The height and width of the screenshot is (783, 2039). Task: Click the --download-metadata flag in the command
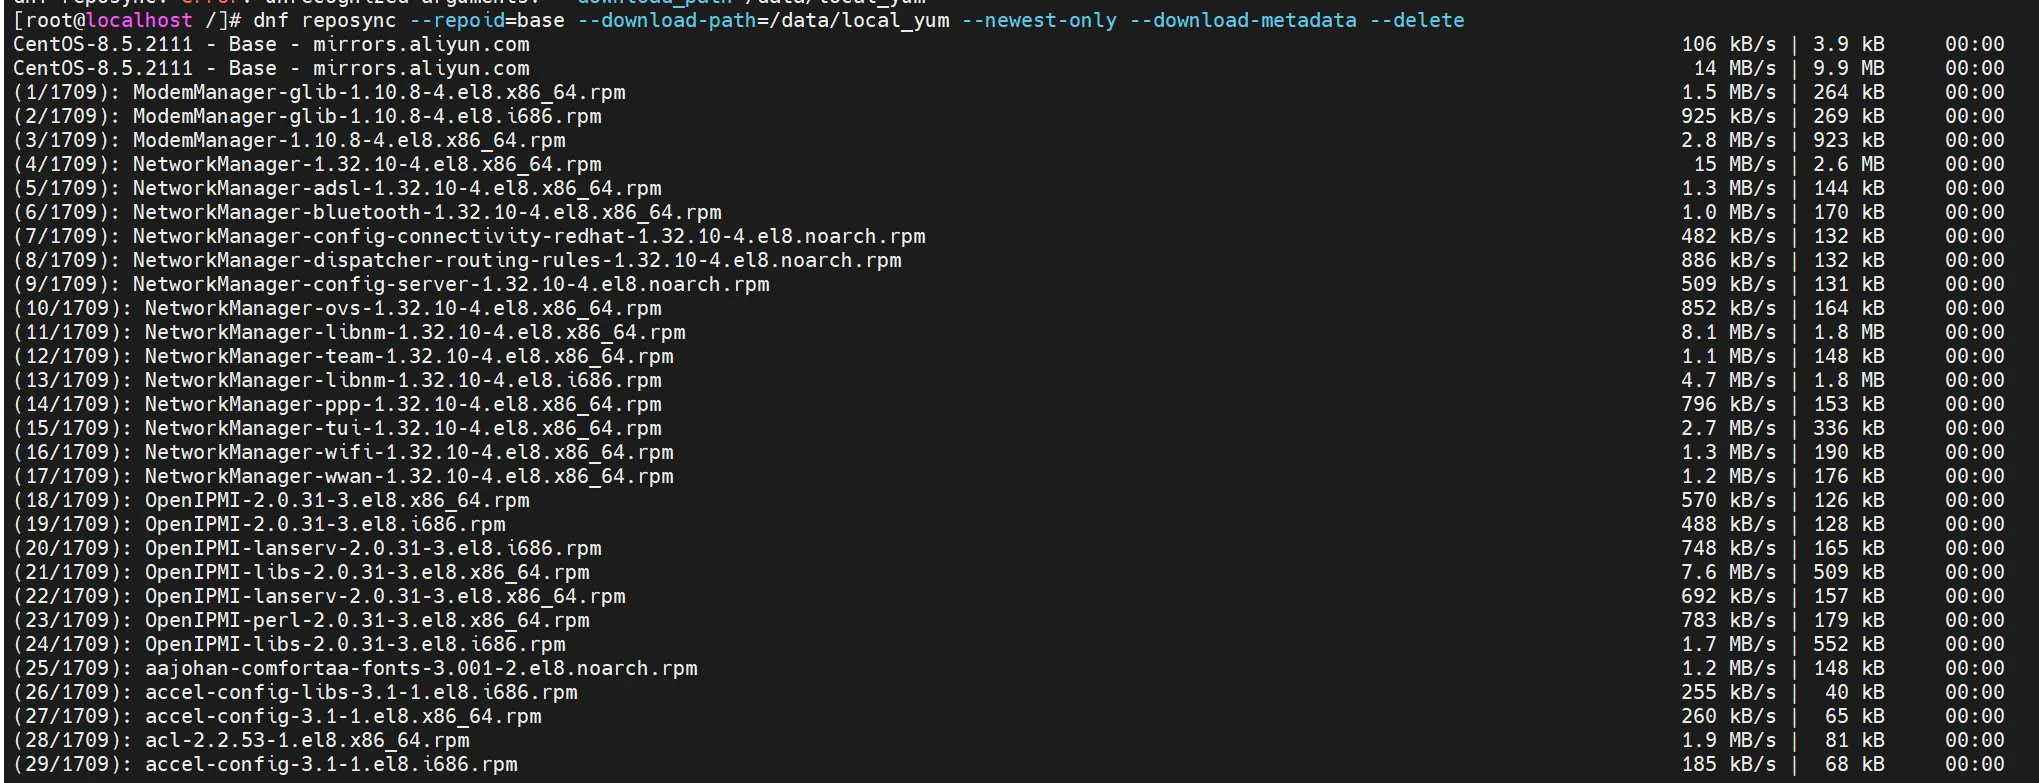coord(1243,20)
